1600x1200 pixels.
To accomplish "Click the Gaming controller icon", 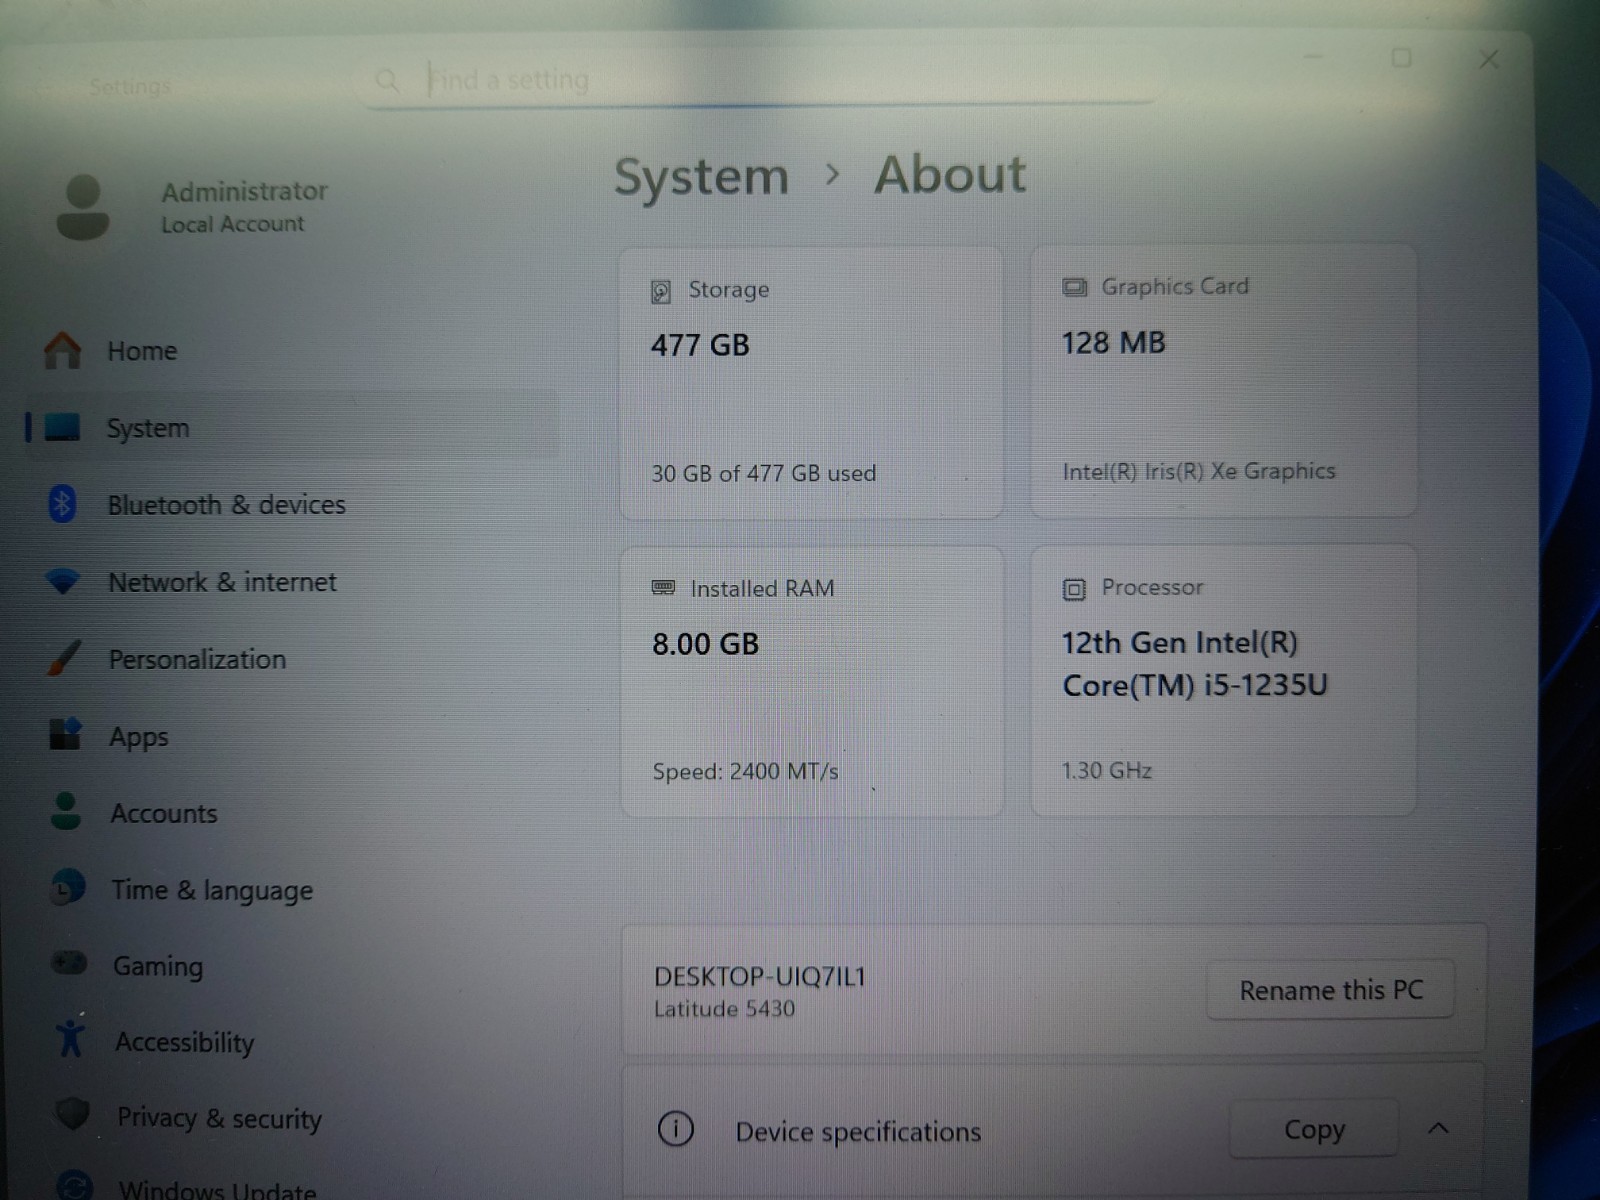I will tap(69, 963).
